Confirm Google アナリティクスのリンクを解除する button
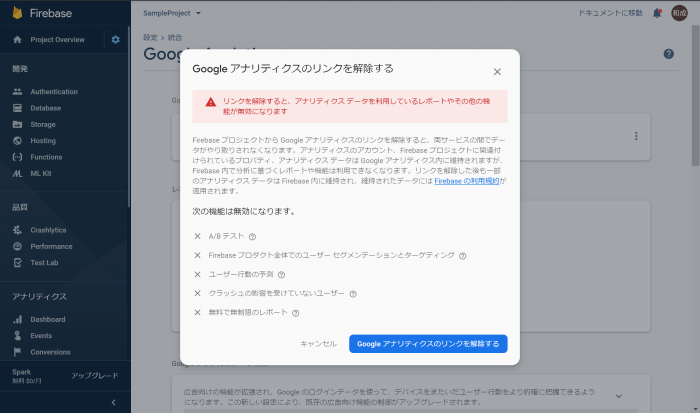The height and width of the screenshot is (413, 700). point(428,344)
